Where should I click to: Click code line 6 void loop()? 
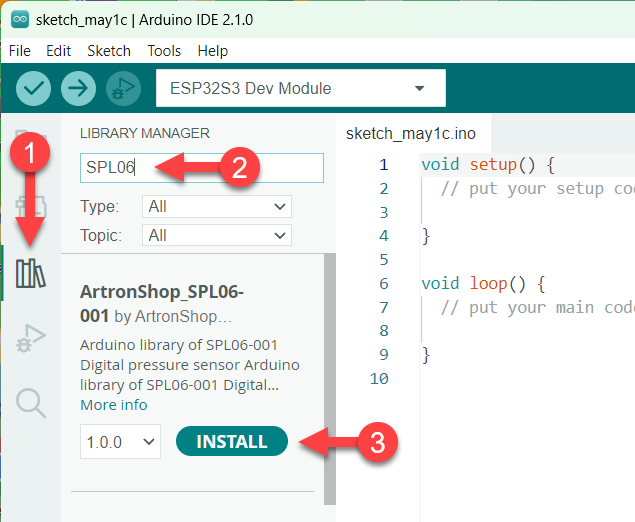pos(483,283)
